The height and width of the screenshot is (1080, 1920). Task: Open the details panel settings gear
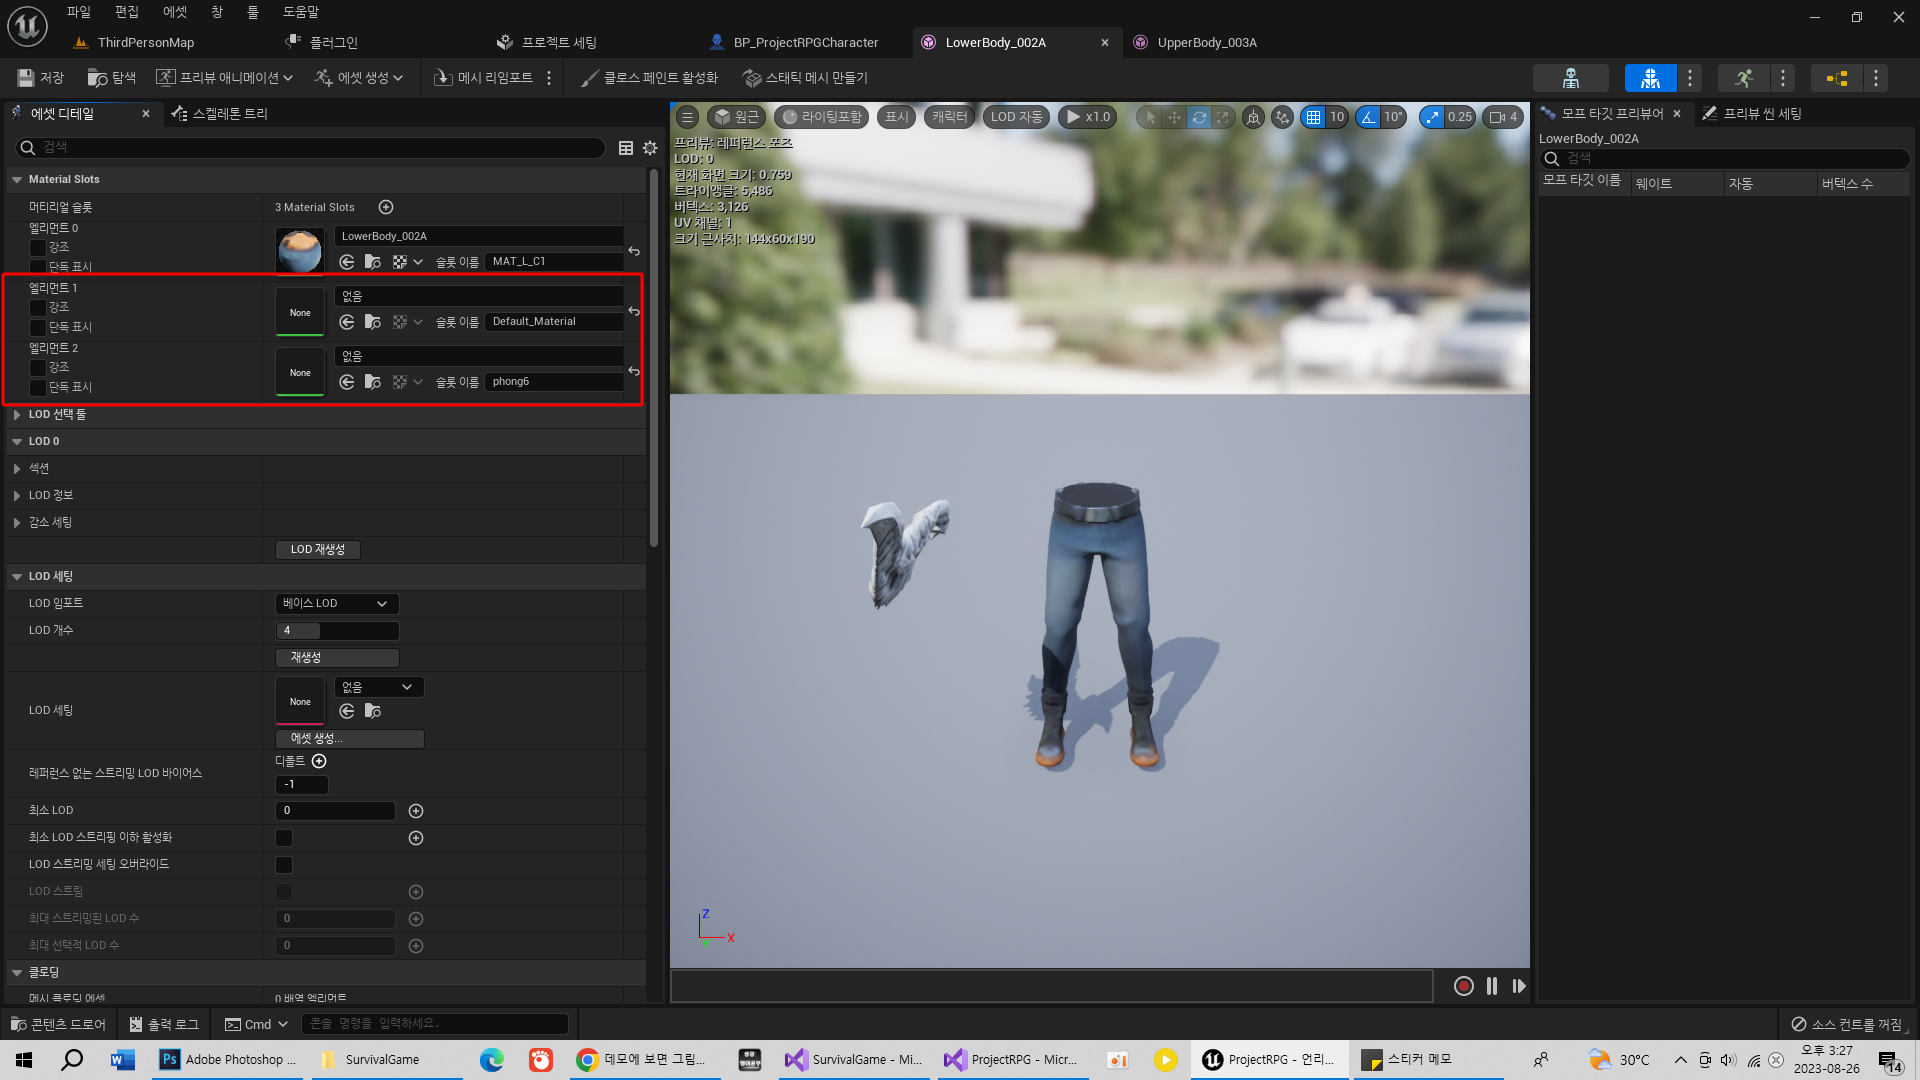coord(650,148)
